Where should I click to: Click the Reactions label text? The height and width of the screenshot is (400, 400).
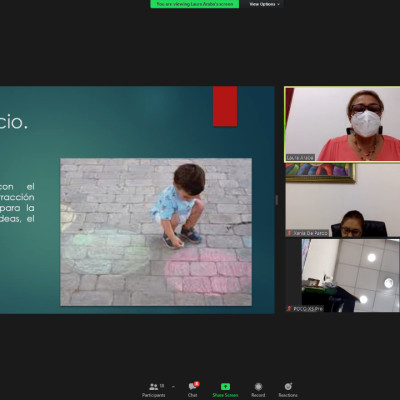click(288, 395)
